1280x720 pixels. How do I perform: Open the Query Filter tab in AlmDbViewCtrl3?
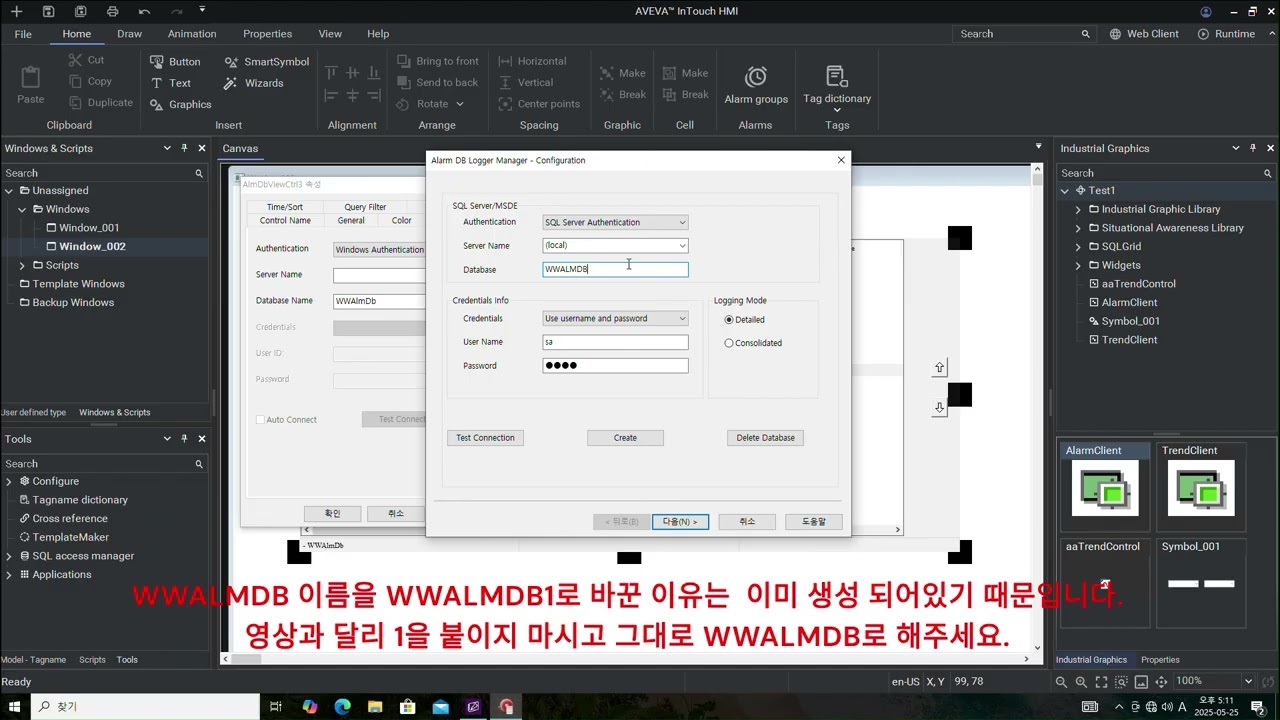tap(365, 207)
